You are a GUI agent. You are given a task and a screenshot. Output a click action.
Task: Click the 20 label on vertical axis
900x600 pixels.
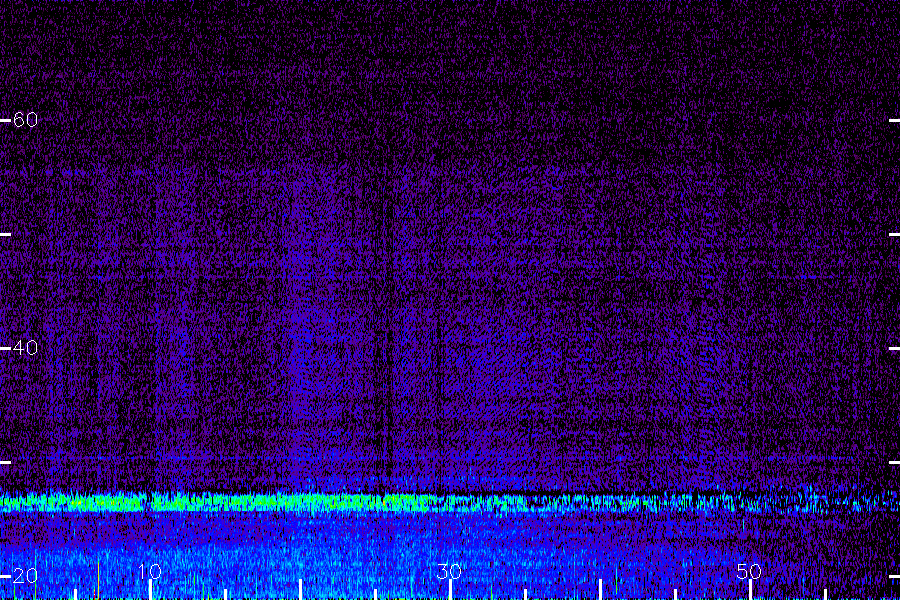coord(25,575)
